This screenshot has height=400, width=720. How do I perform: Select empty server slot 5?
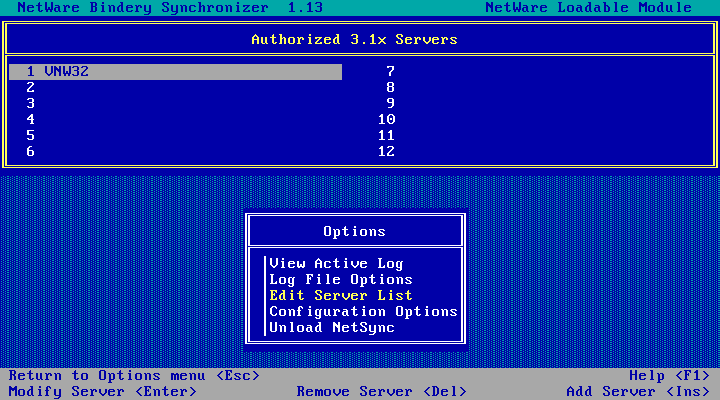point(175,136)
